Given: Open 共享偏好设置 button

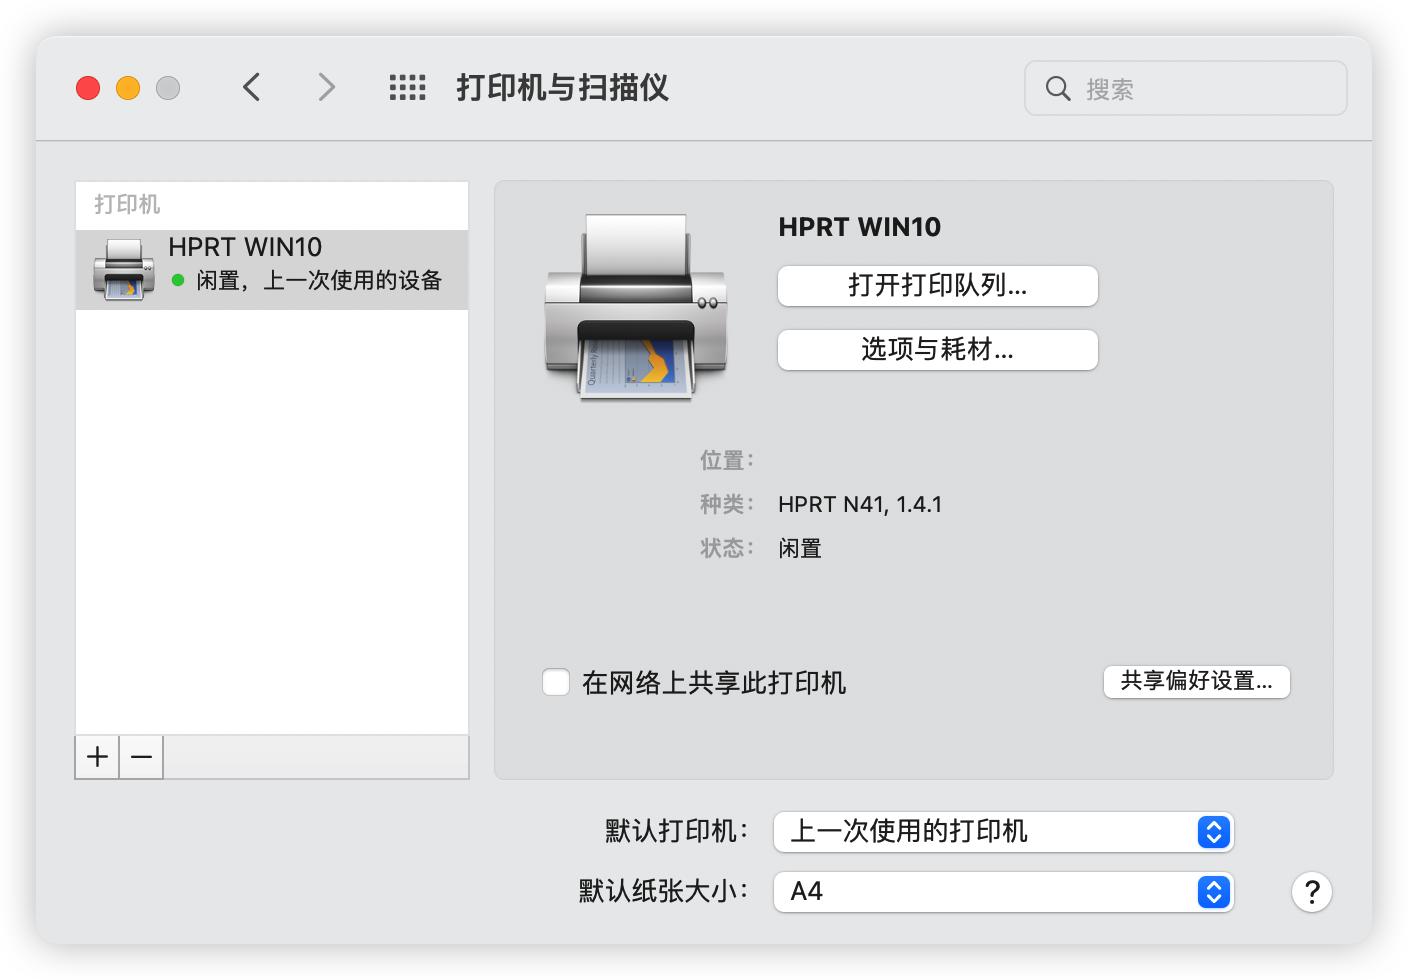Looking at the screenshot, I should [x=1196, y=681].
